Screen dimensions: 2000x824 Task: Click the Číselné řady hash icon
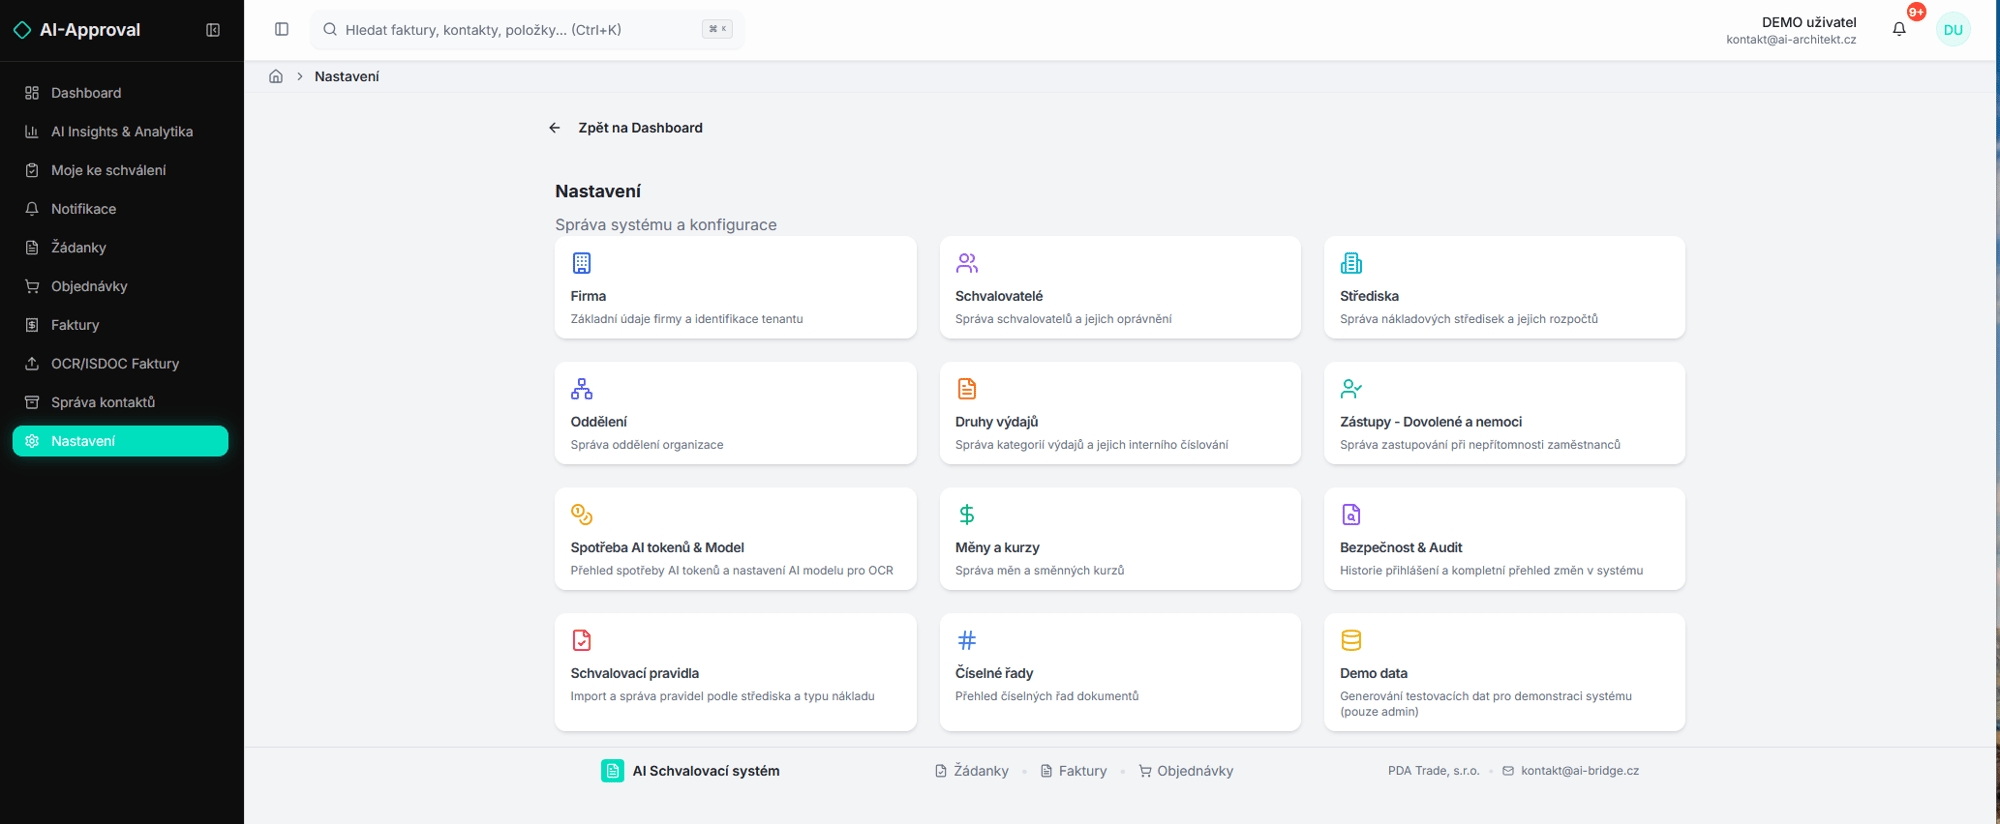click(966, 640)
